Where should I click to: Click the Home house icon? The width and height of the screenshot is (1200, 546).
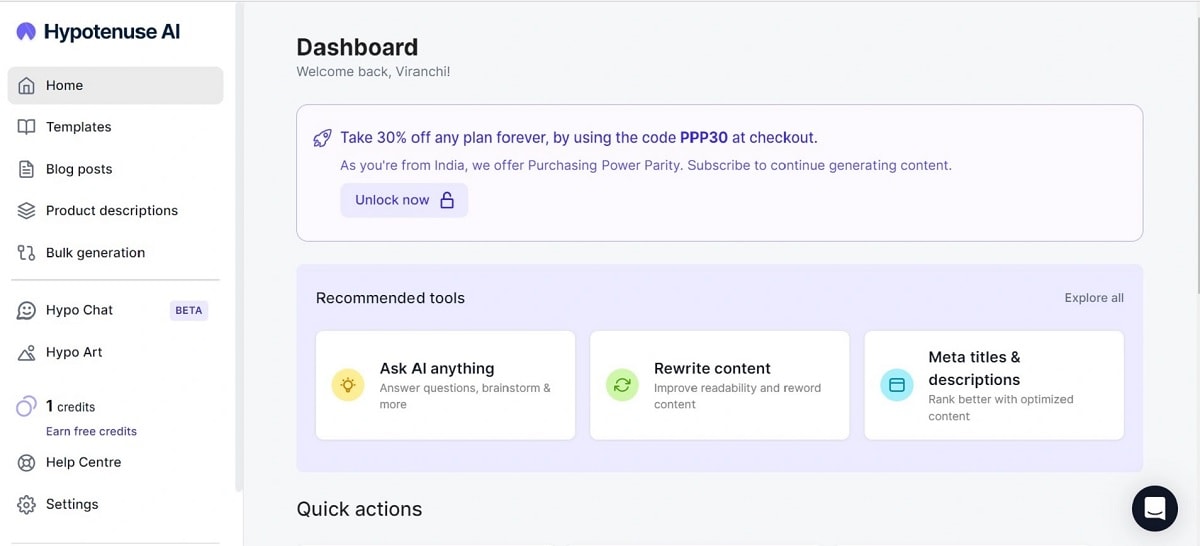[27, 86]
